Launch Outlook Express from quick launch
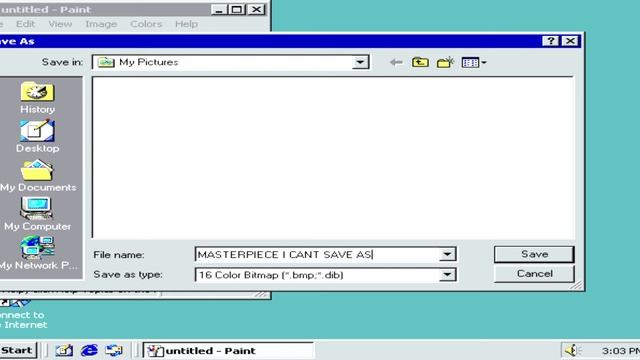This screenshot has height=360, width=640. (x=114, y=350)
